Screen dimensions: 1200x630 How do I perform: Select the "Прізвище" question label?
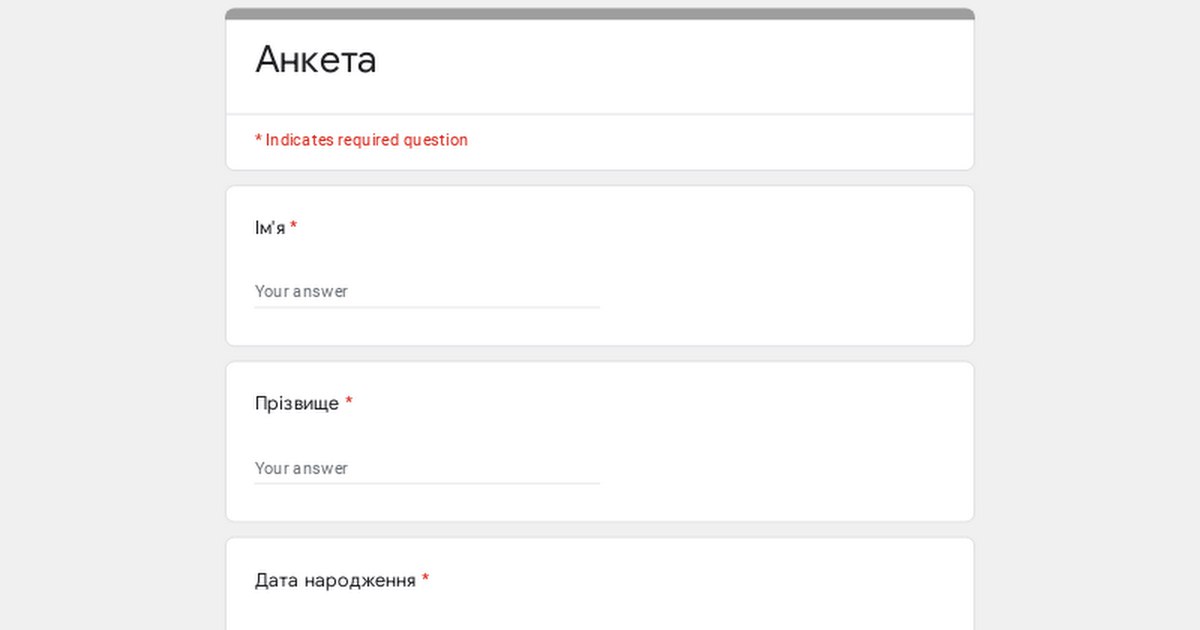pos(297,404)
